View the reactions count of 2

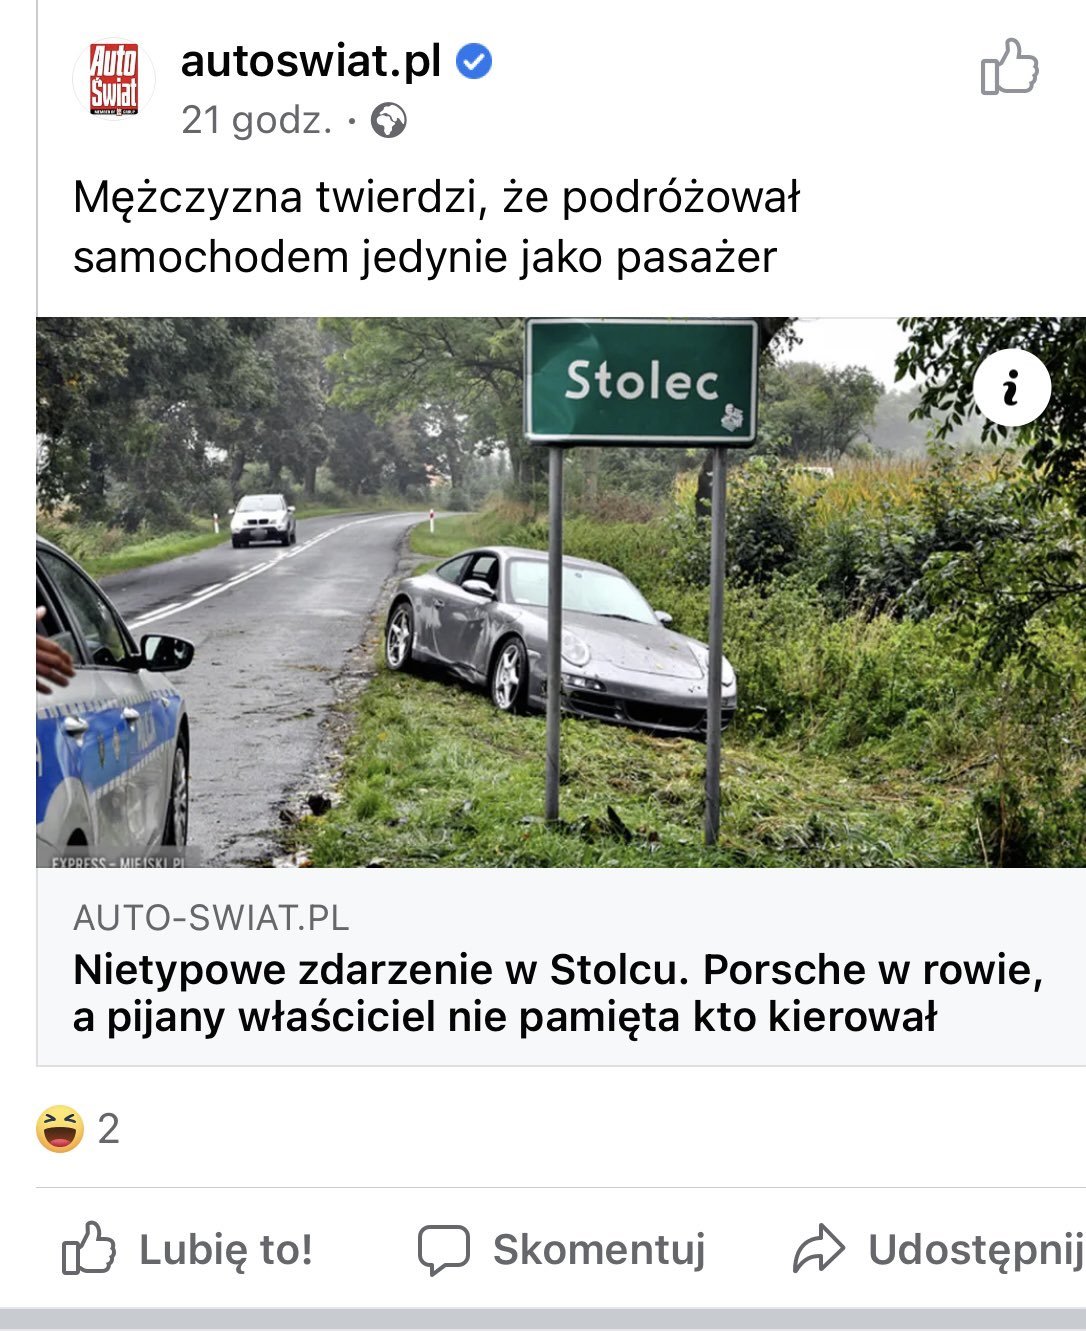pos(109,1130)
